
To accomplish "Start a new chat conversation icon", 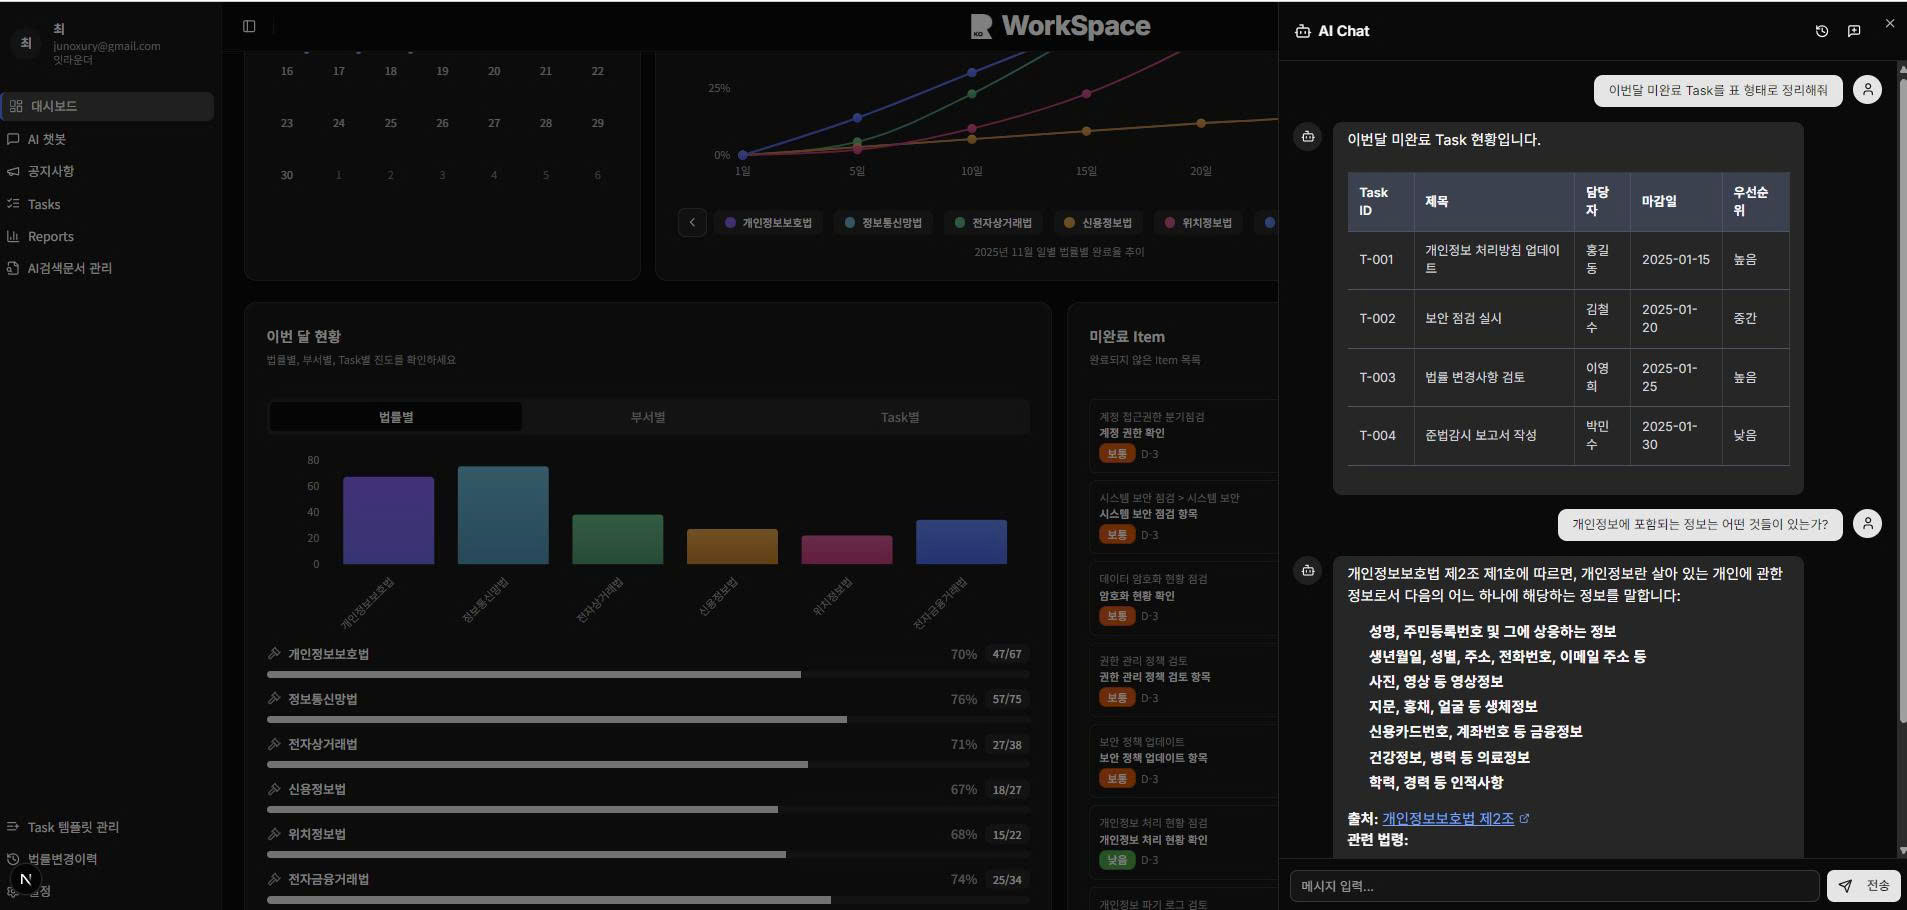I will [x=1853, y=31].
